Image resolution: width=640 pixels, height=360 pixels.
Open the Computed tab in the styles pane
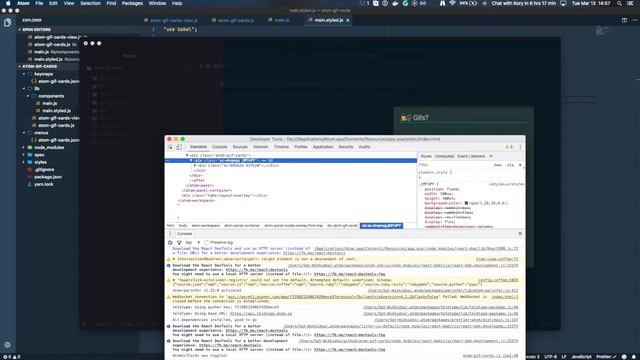click(444, 156)
